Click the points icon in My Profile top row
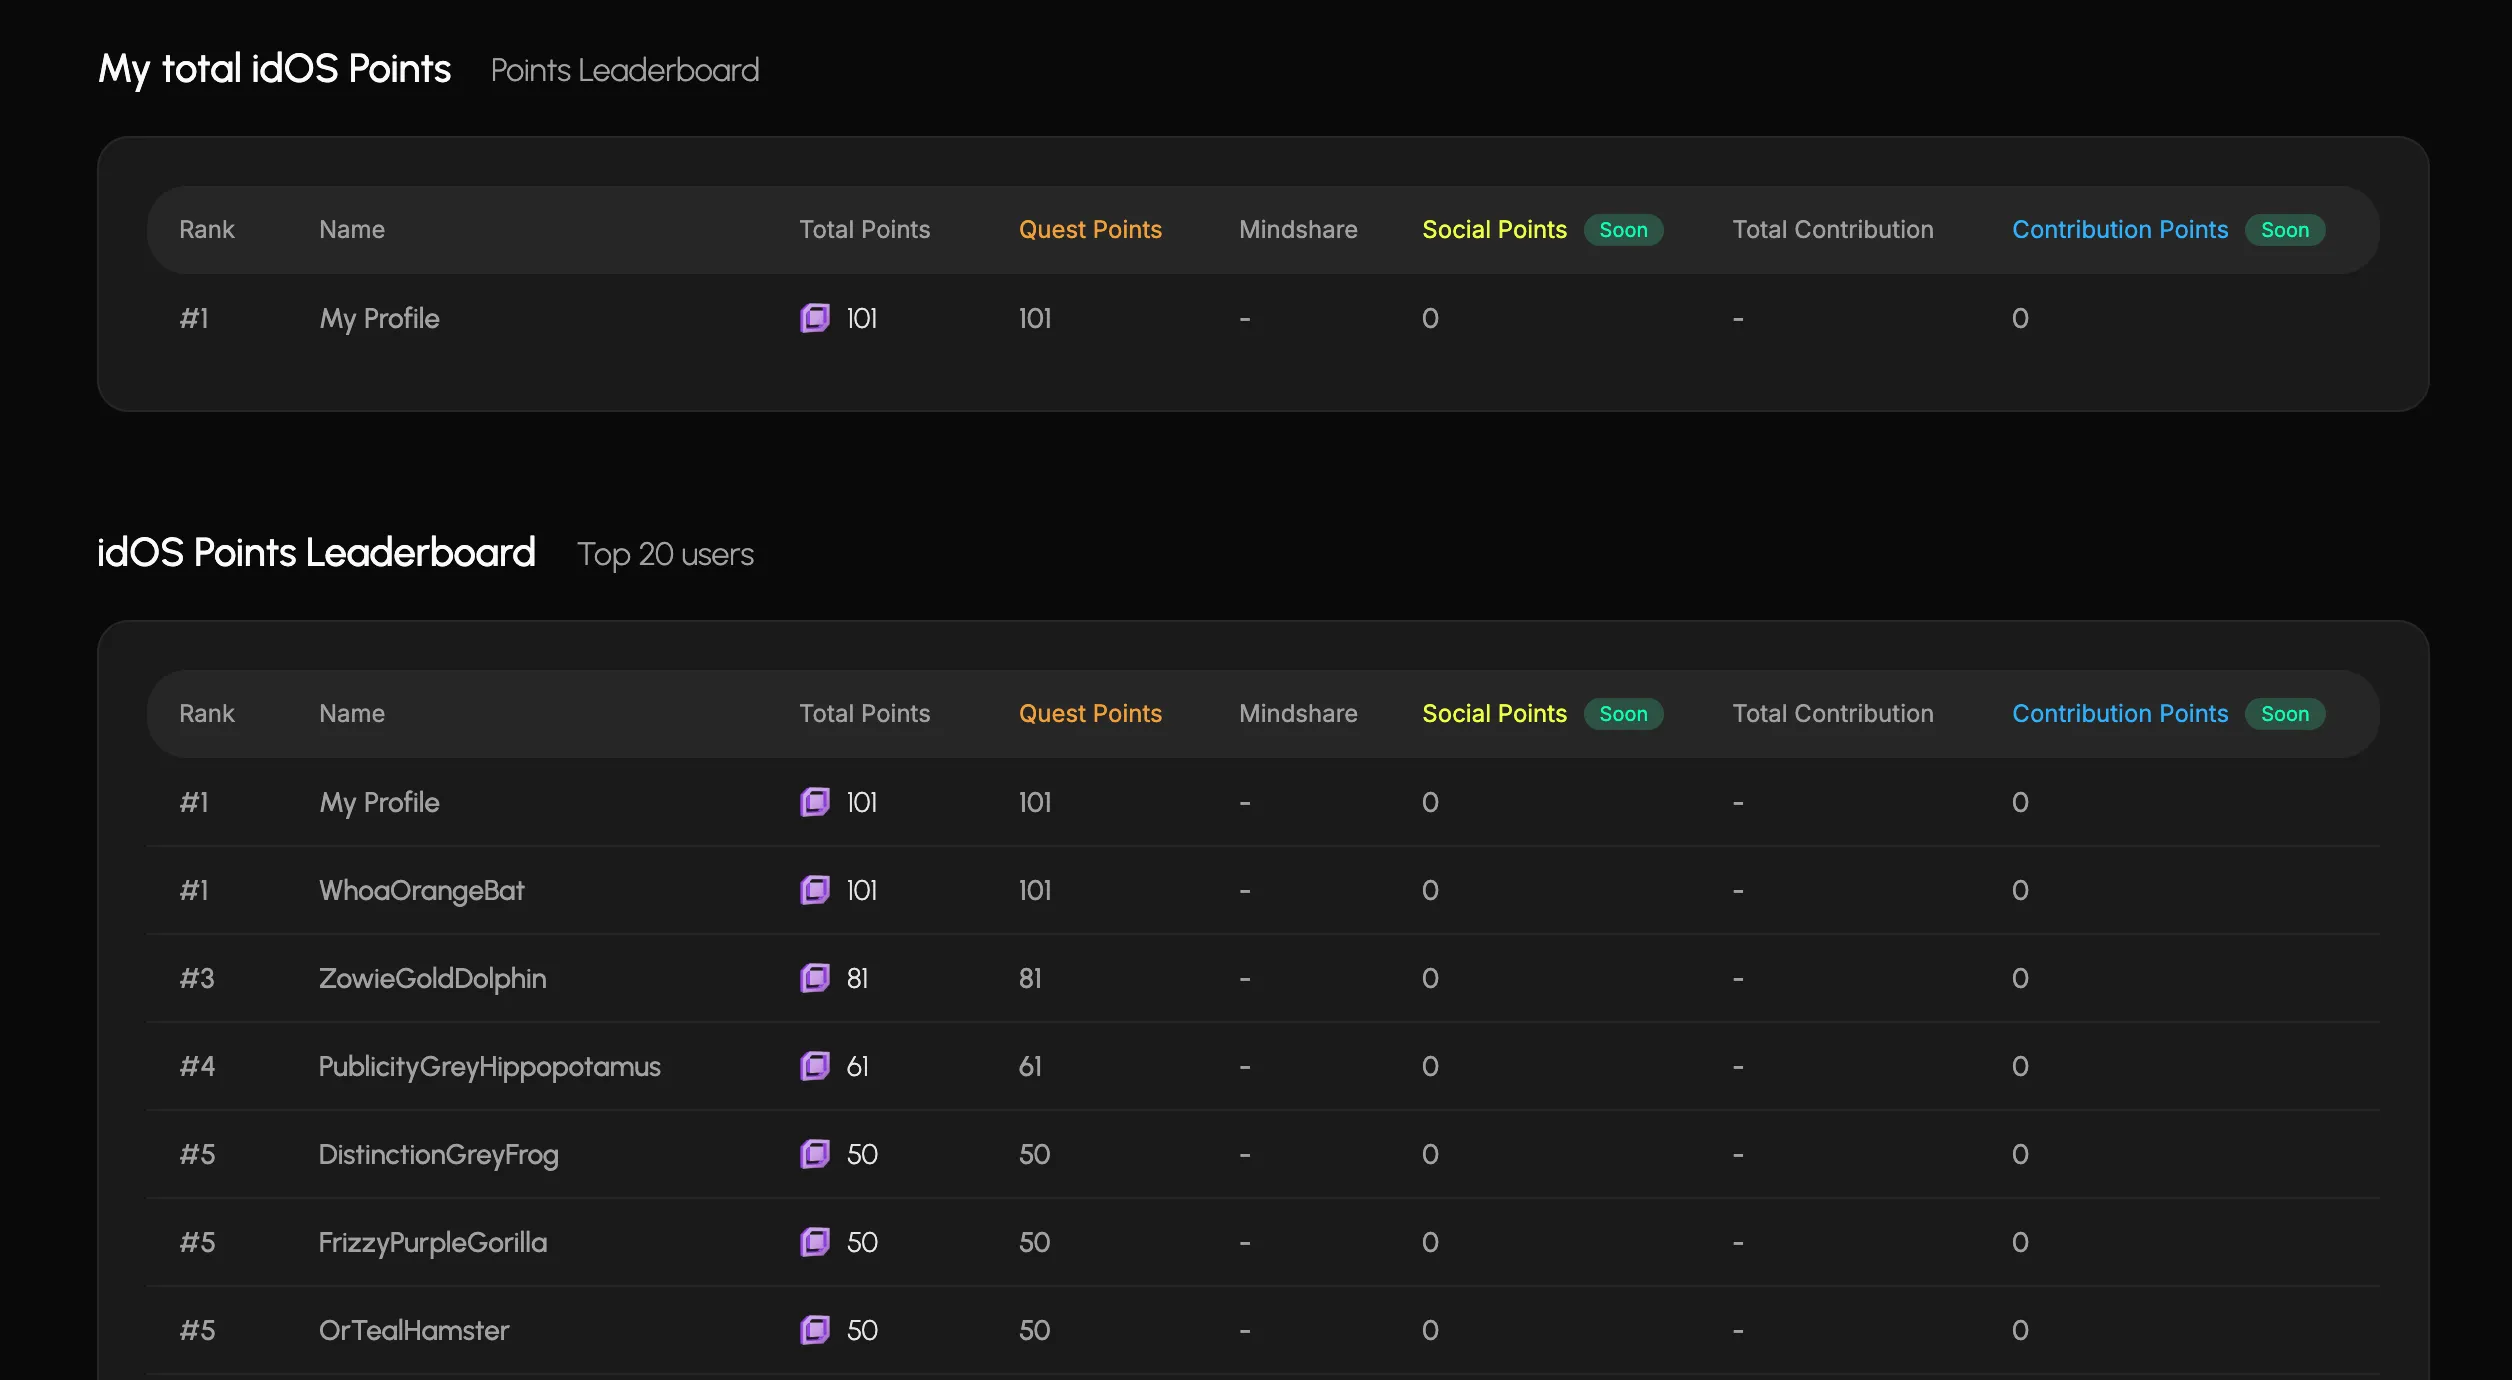Screen dimensions: 2512x1380 (815, 318)
